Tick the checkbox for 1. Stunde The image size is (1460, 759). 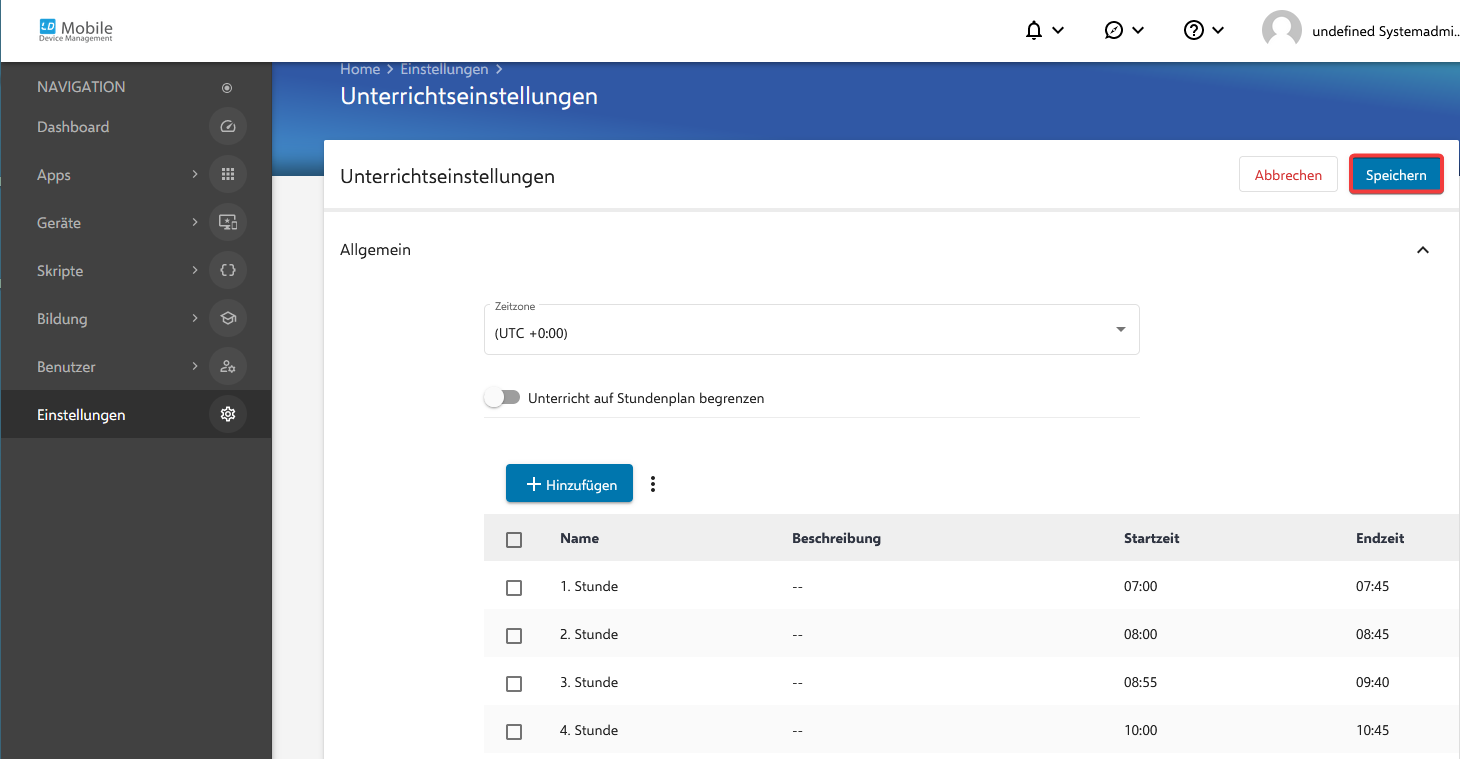pos(514,588)
